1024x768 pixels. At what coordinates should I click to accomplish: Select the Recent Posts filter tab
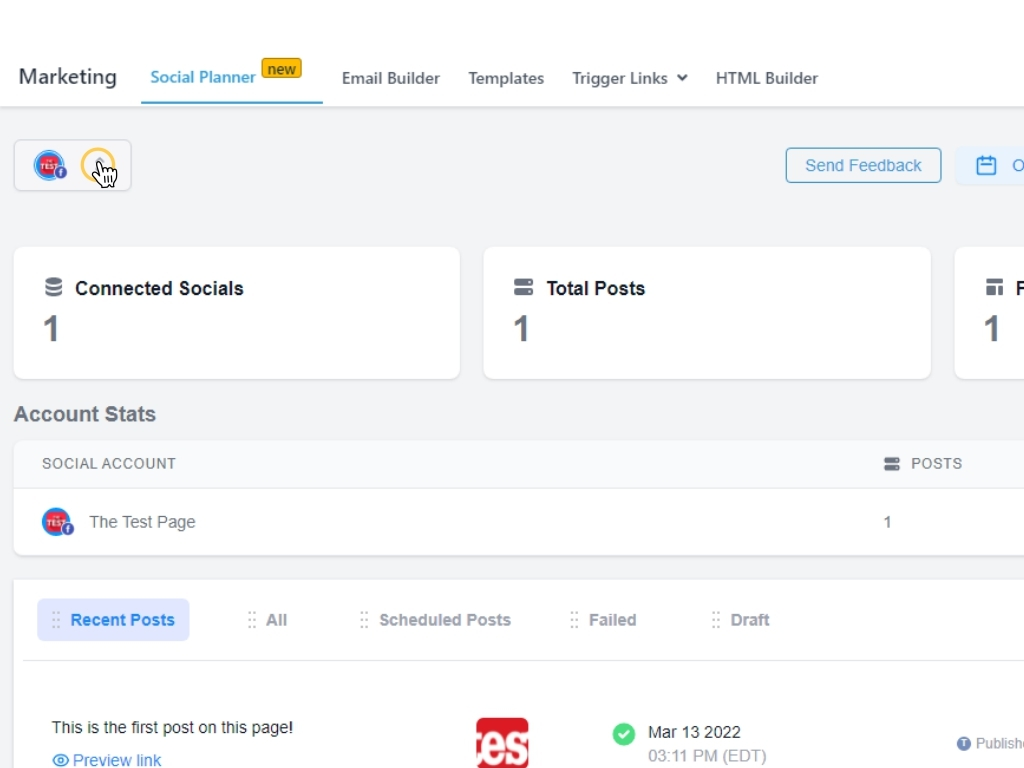(x=113, y=620)
